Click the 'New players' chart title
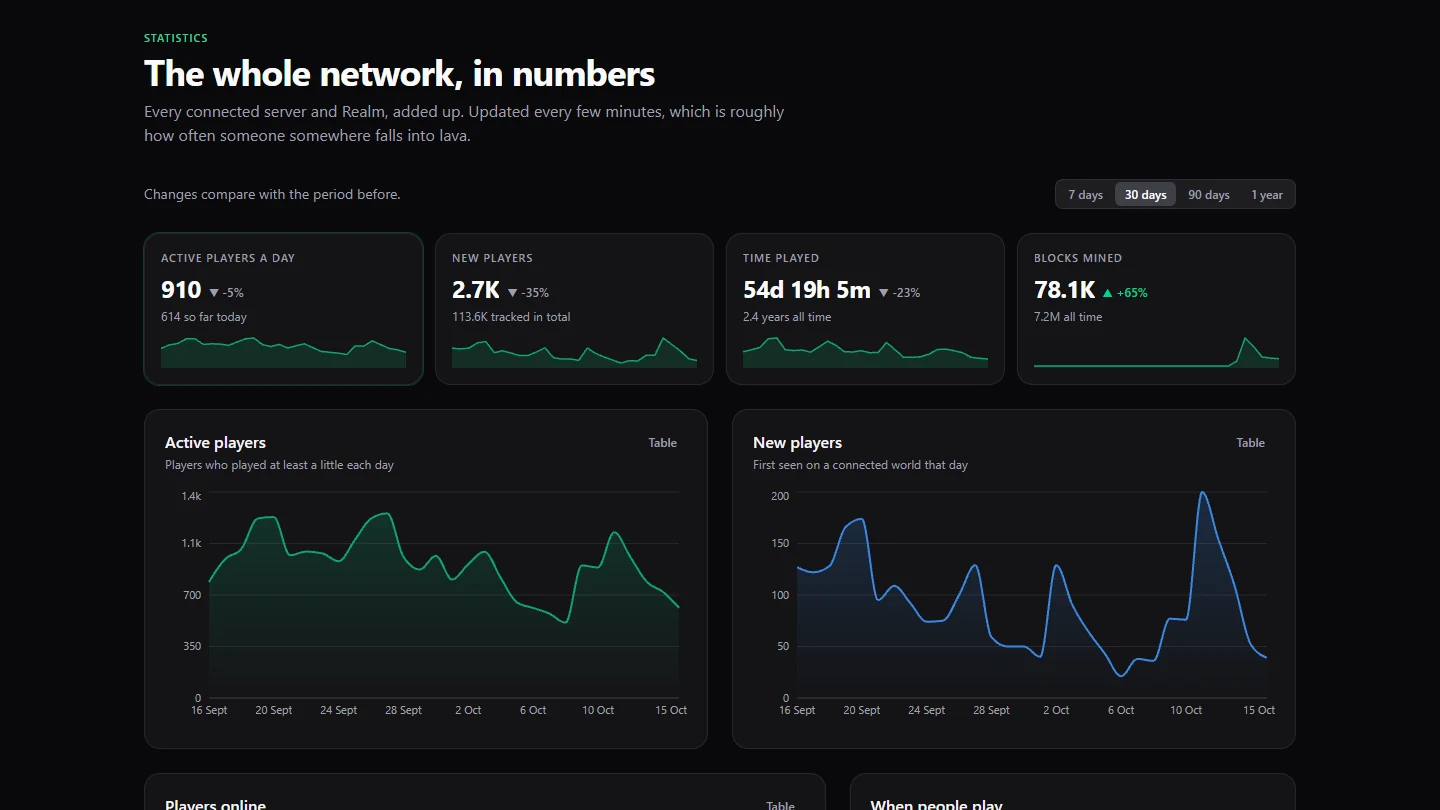 point(797,443)
